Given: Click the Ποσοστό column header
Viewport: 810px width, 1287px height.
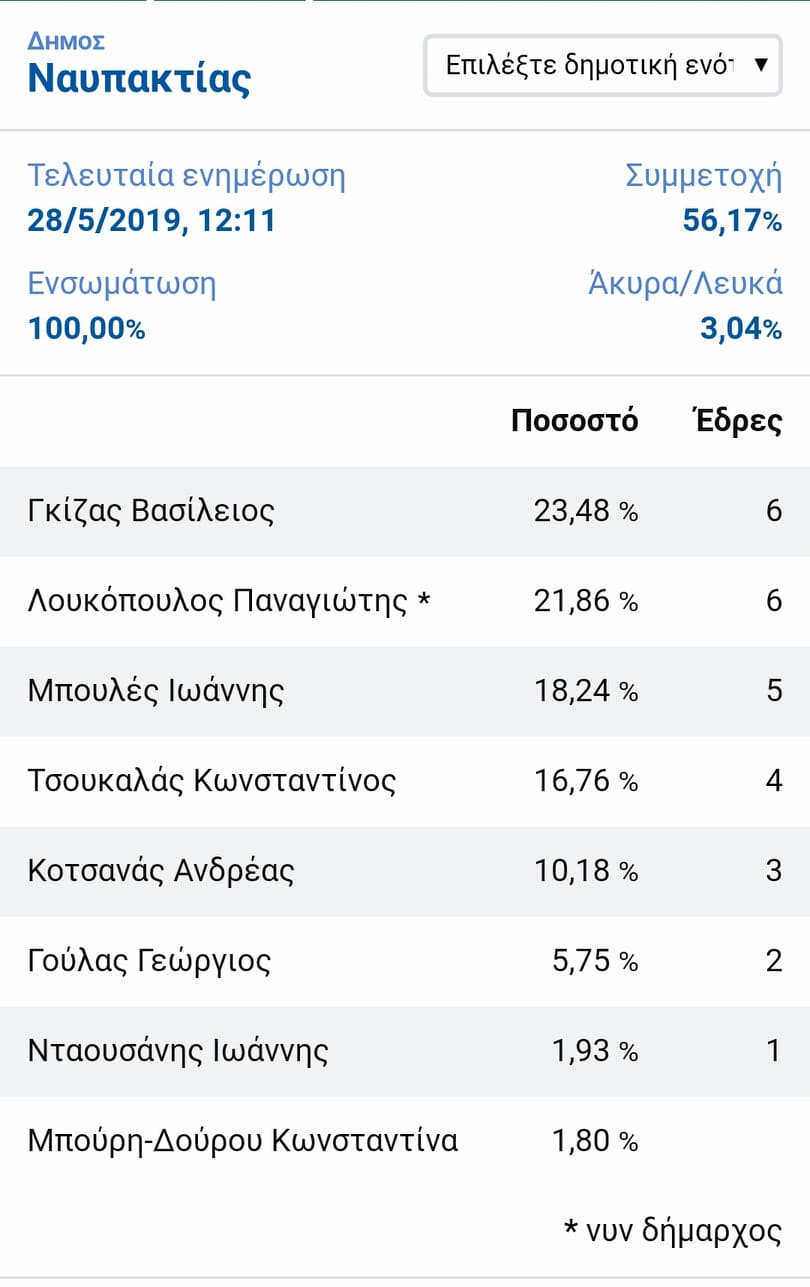Looking at the screenshot, I should coord(574,421).
